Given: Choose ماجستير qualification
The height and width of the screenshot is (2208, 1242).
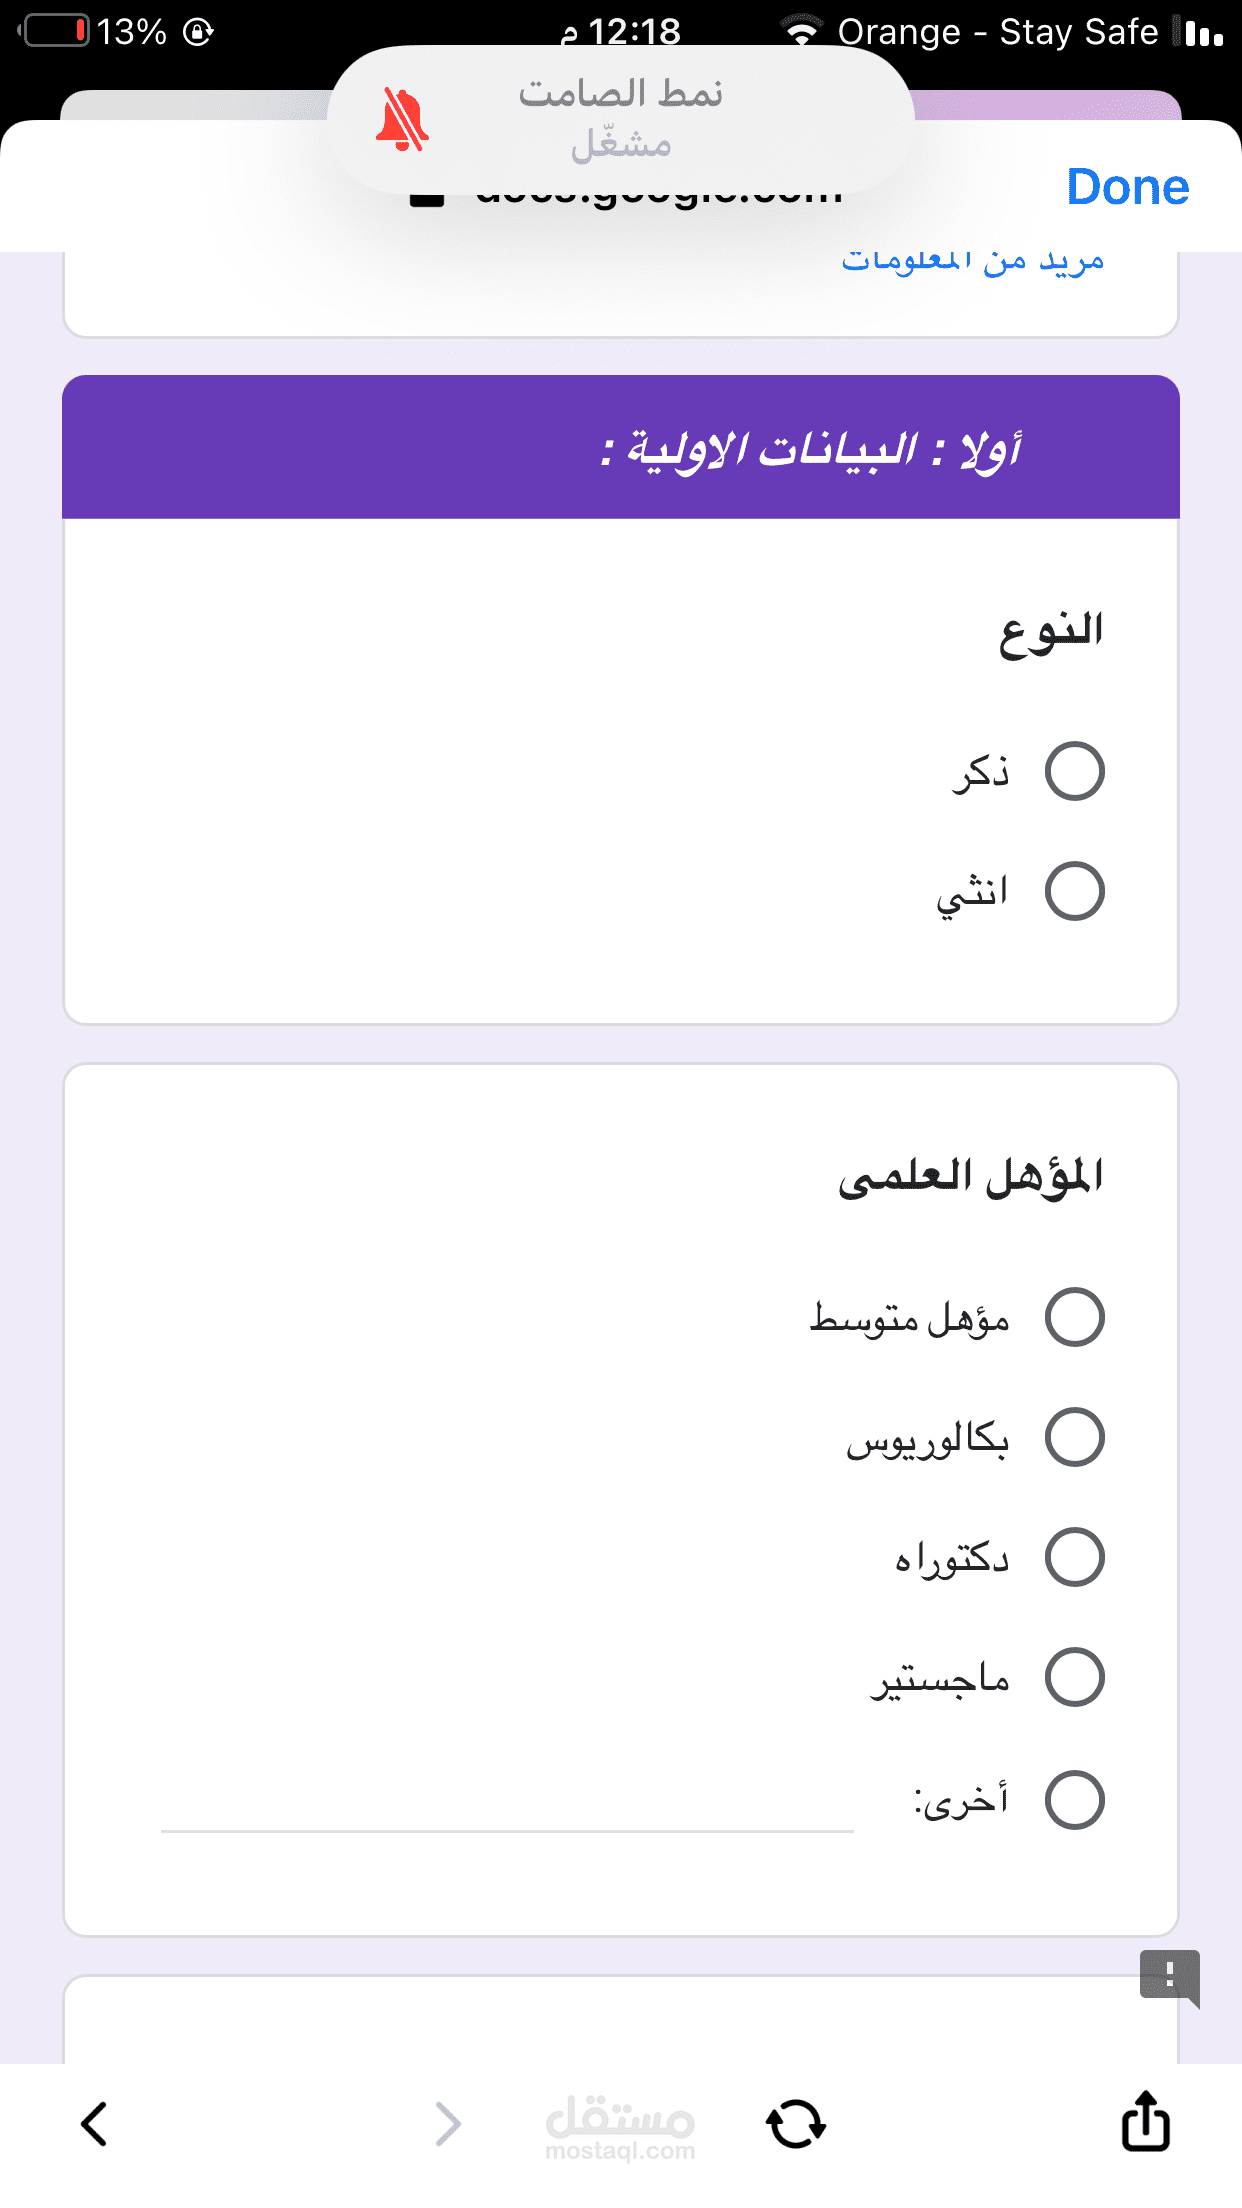Looking at the screenshot, I should tap(1075, 1677).
